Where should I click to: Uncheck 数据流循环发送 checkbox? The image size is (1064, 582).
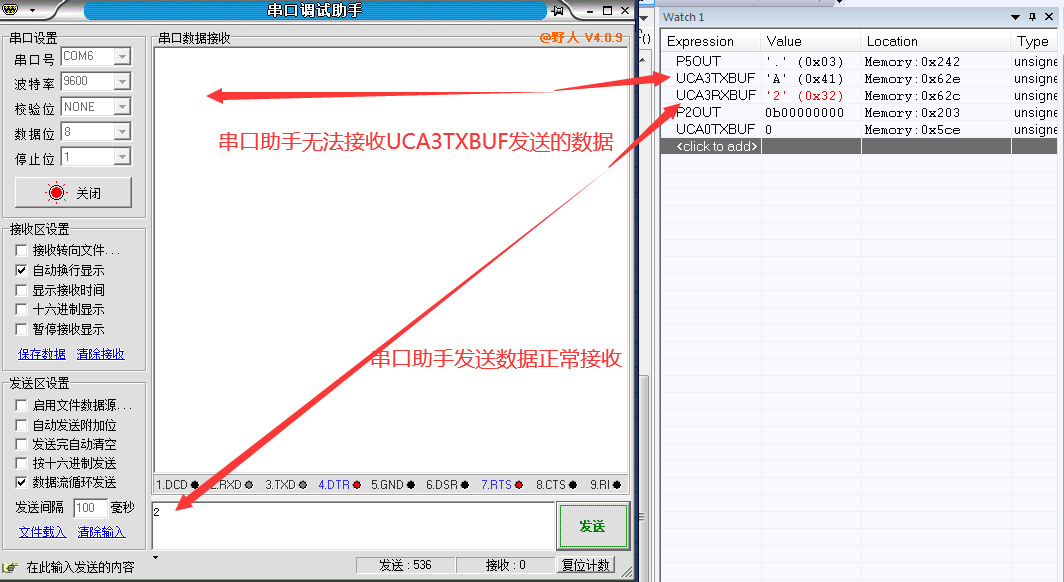(21, 482)
